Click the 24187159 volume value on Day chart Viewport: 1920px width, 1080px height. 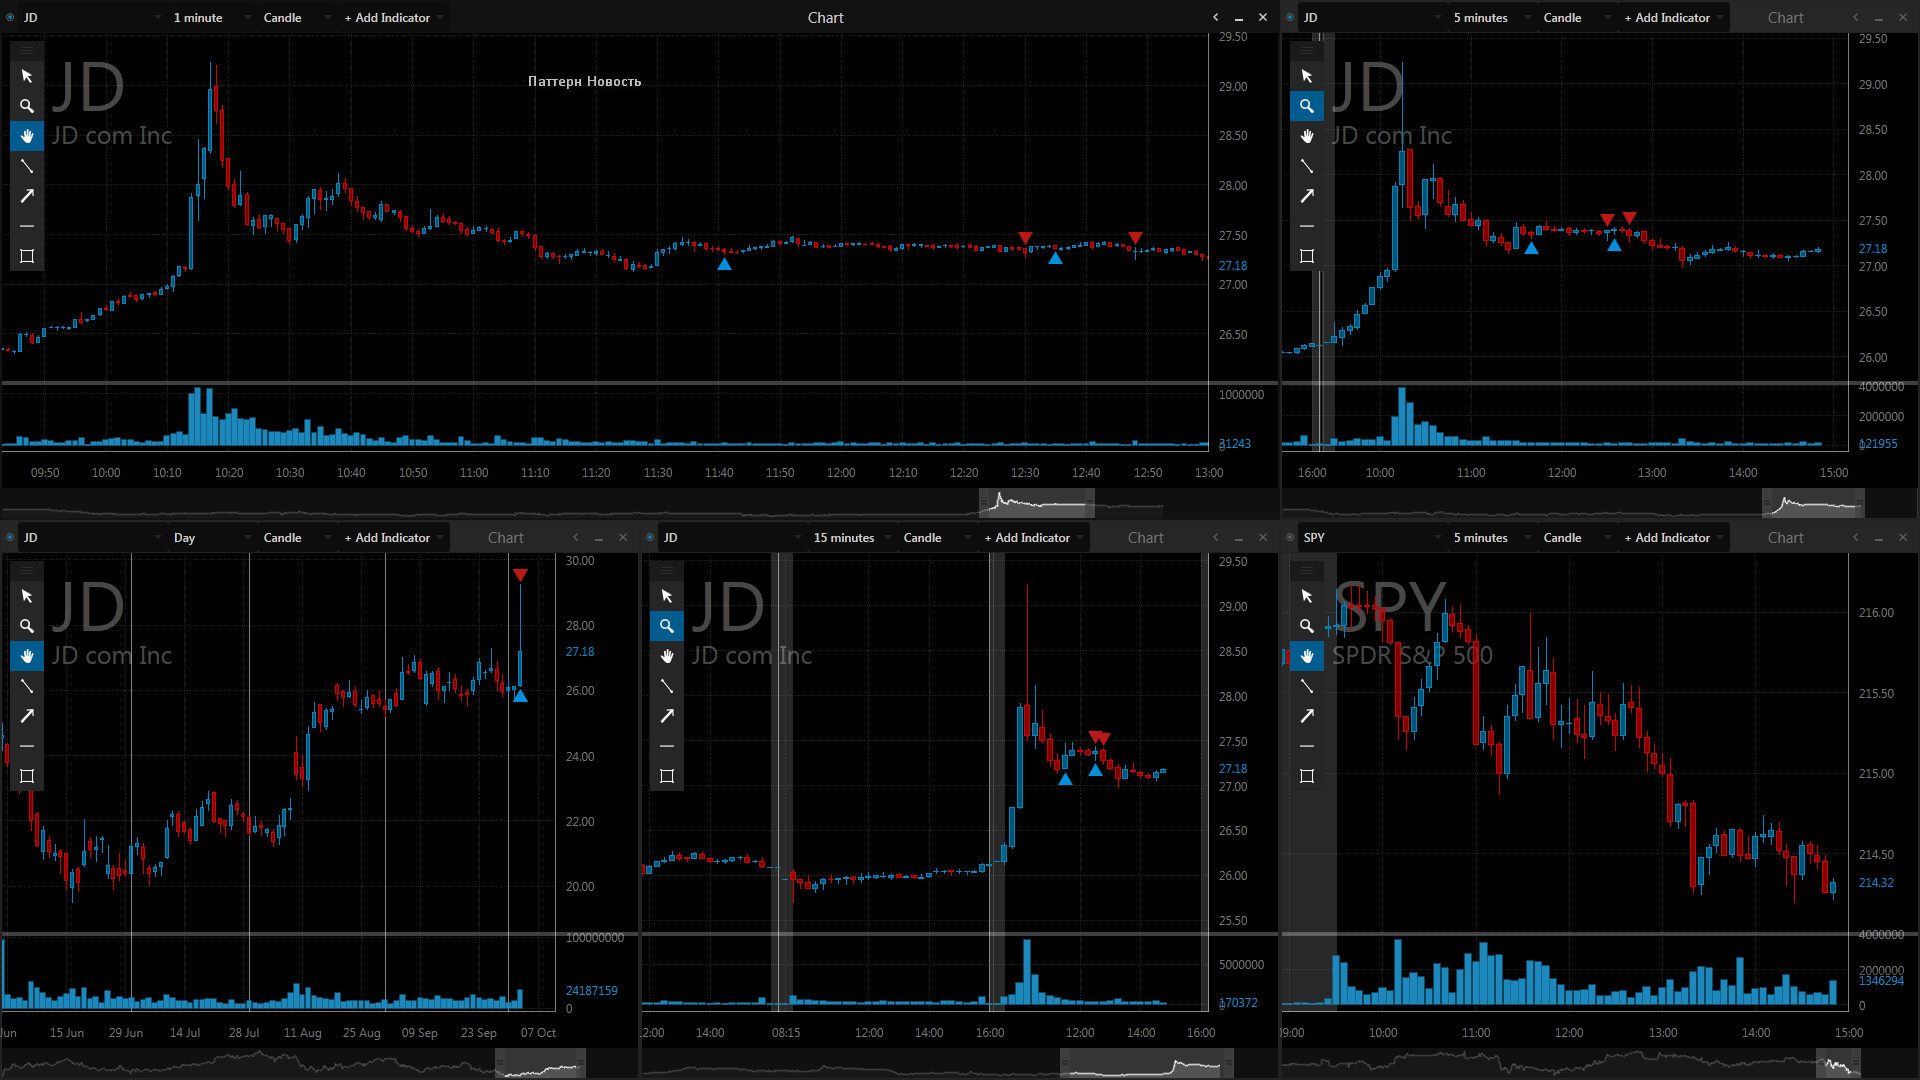pyautogui.click(x=591, y=991)
